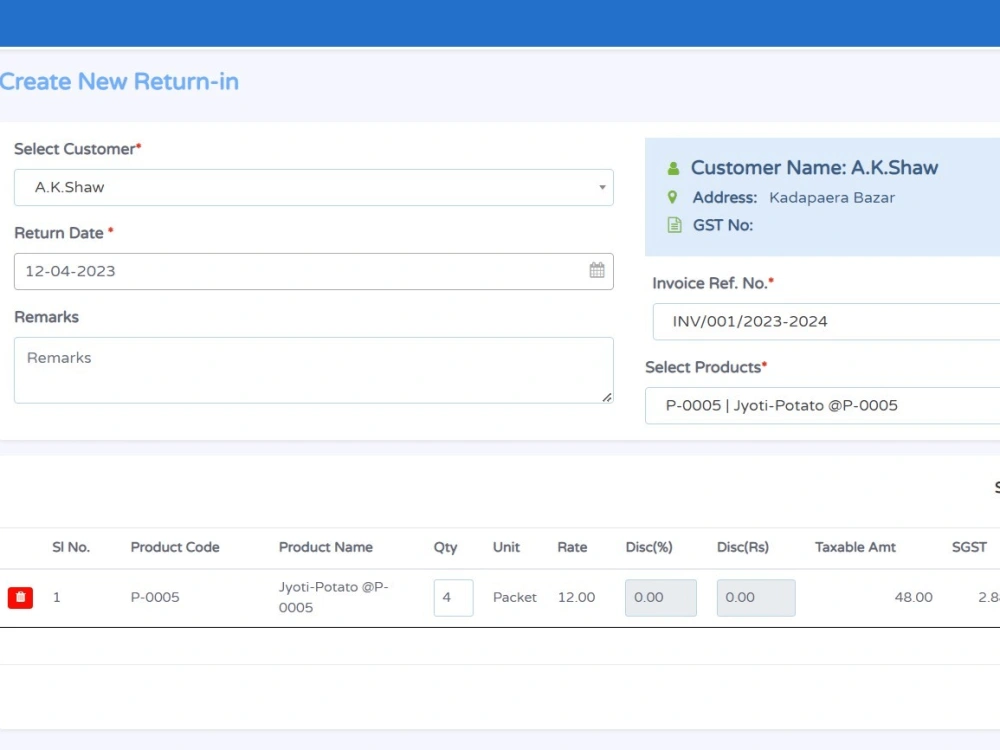Screen dimensions: 1000x750
Task: Open the Invoice Ref. No. dropdown
Action: coord(826,321)
